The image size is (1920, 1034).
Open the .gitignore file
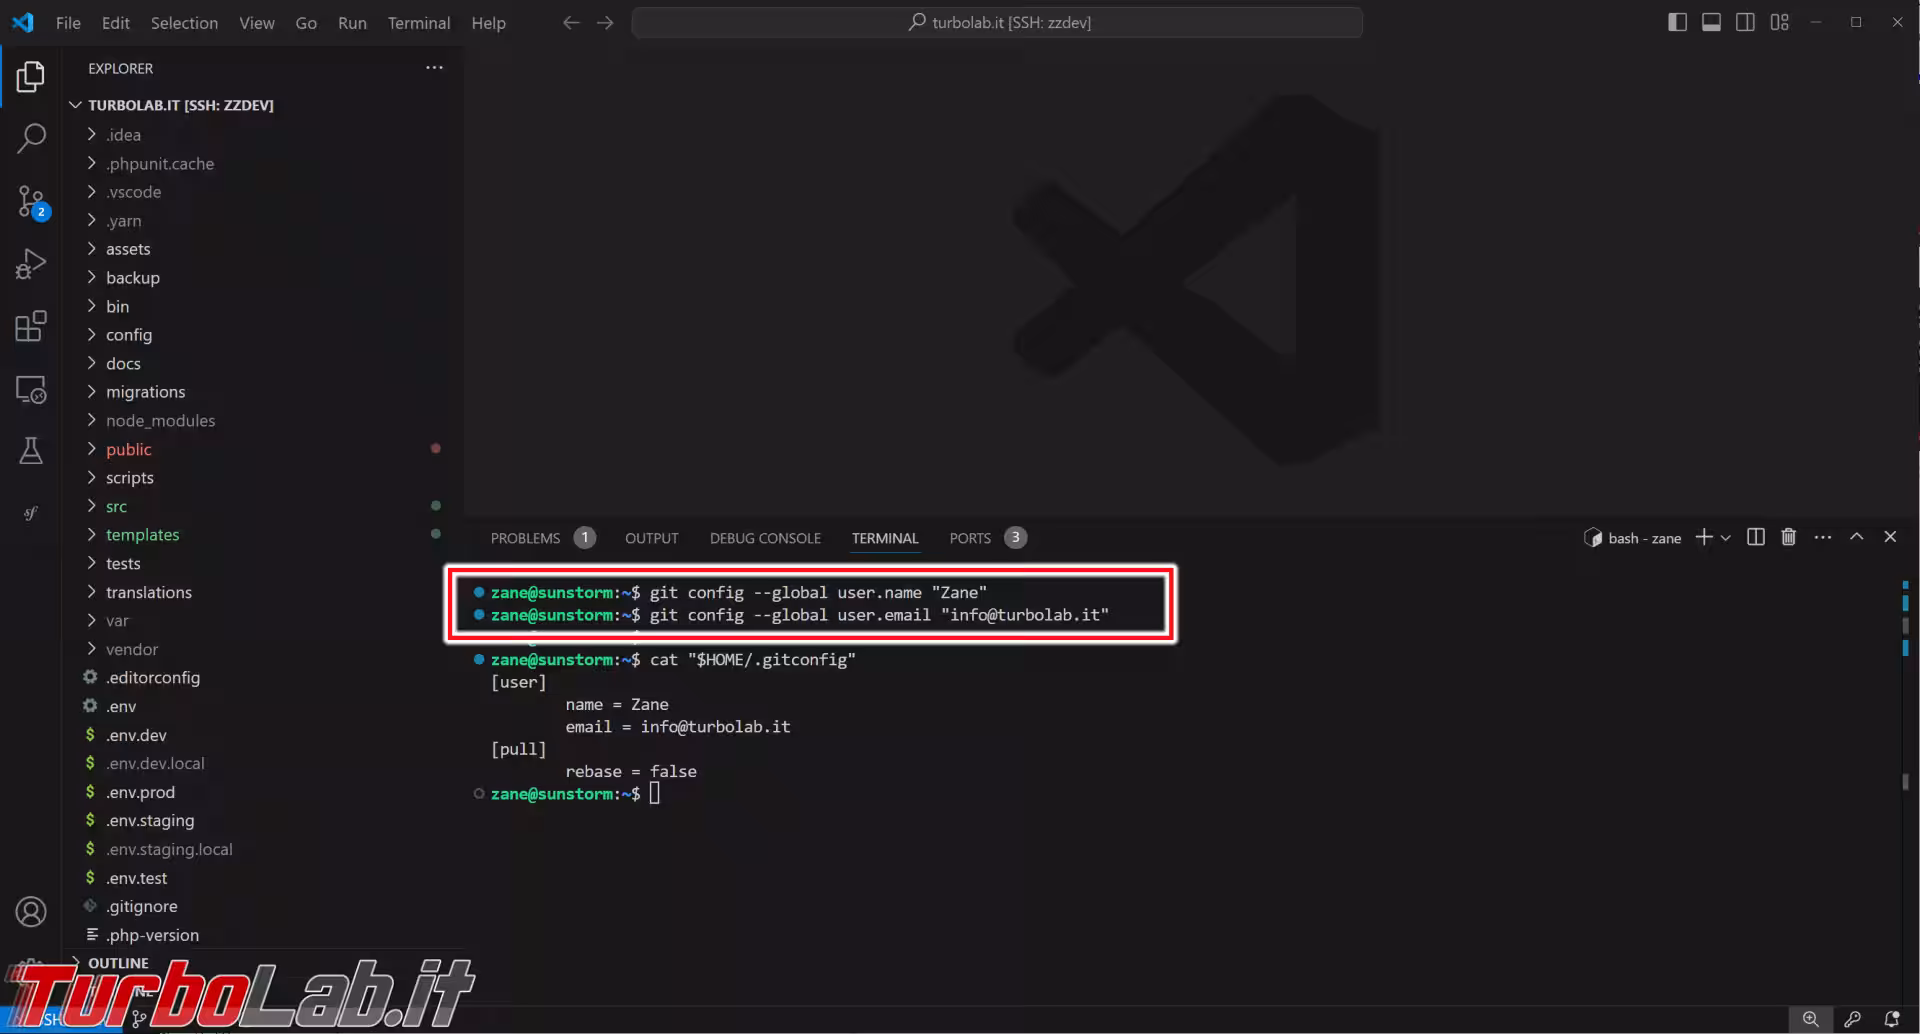click(142, 907)
